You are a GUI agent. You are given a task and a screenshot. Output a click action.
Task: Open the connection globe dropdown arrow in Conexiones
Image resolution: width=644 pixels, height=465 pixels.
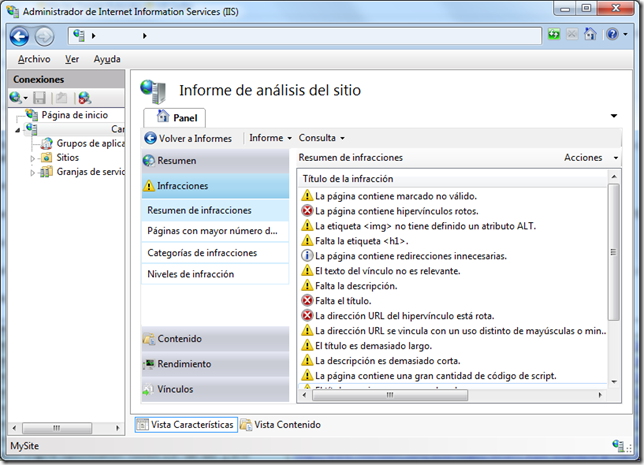(x=25, y=98)
